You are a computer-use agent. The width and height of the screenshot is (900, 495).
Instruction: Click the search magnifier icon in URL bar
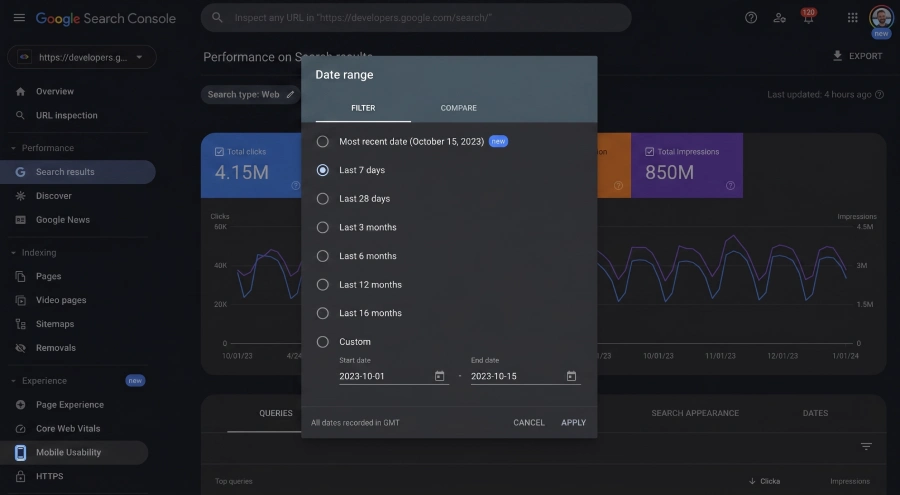pos(217,18)
